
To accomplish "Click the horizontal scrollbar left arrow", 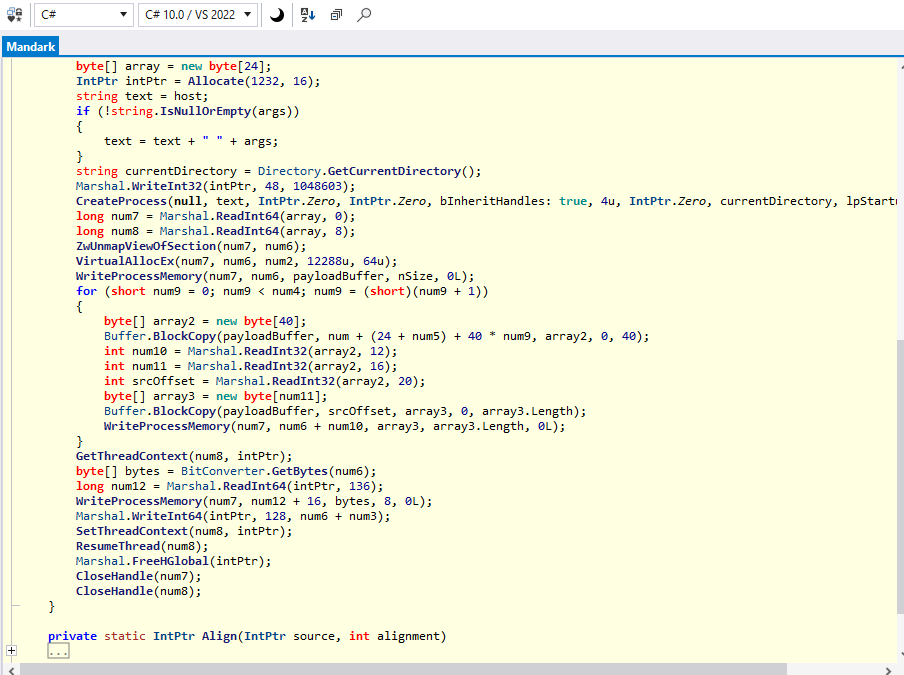I will coord(11,670).
